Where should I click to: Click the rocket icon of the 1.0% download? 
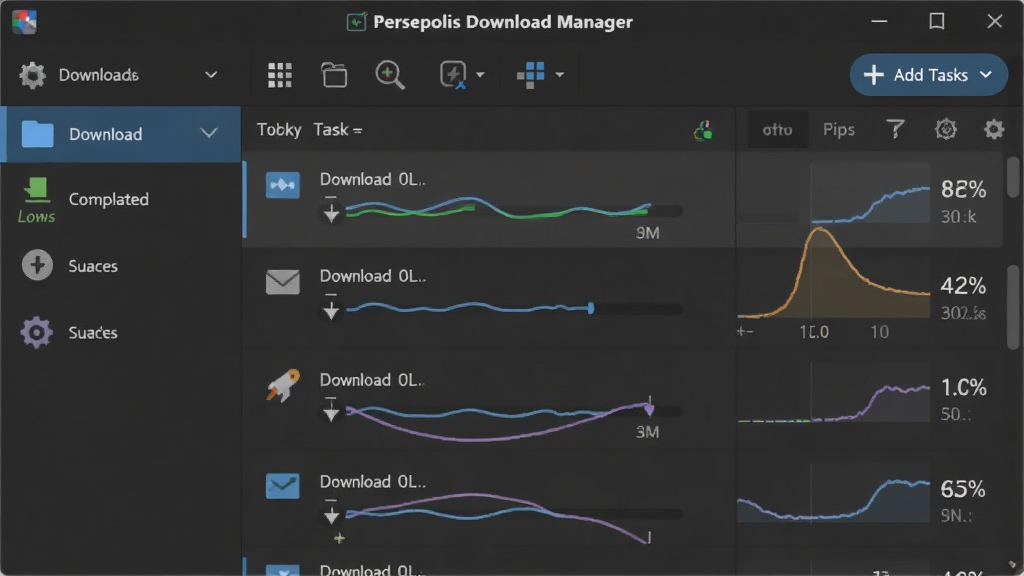[x=283, y=385]
